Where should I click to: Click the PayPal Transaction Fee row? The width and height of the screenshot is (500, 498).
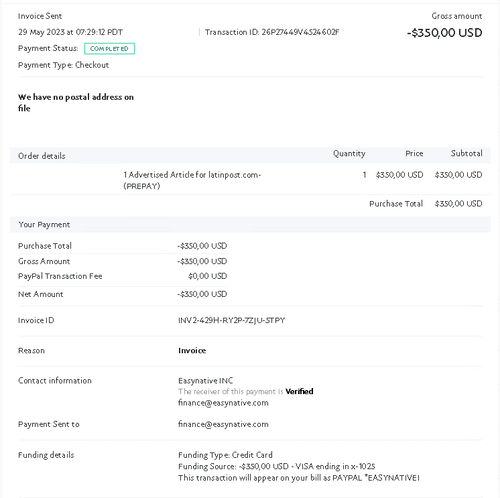(x=122, y=276)
